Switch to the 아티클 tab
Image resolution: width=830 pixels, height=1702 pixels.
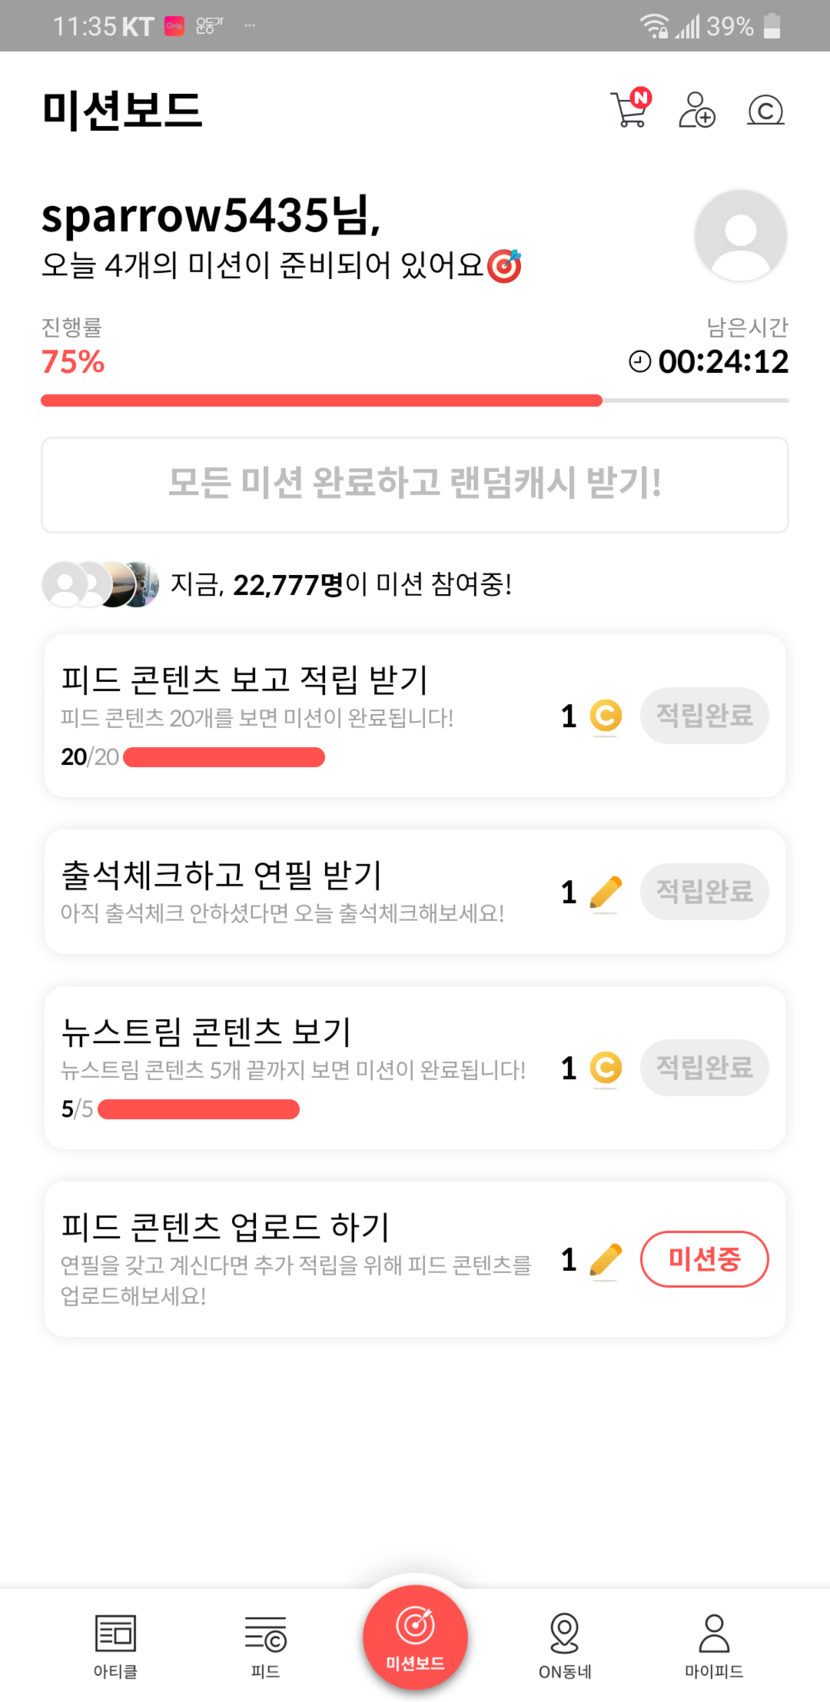tap(115, 1645)
